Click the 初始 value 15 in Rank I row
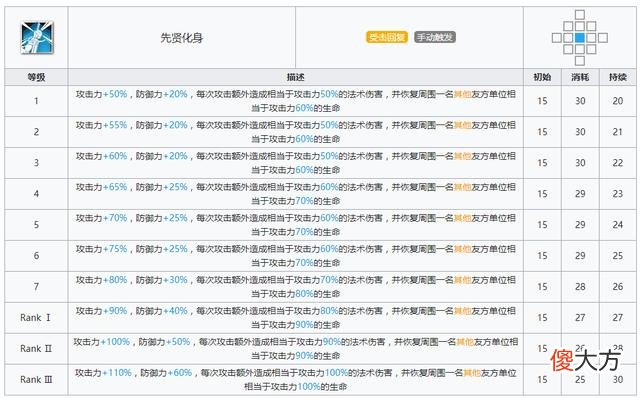Screen dimensions: 640x398 coord(542,318)
